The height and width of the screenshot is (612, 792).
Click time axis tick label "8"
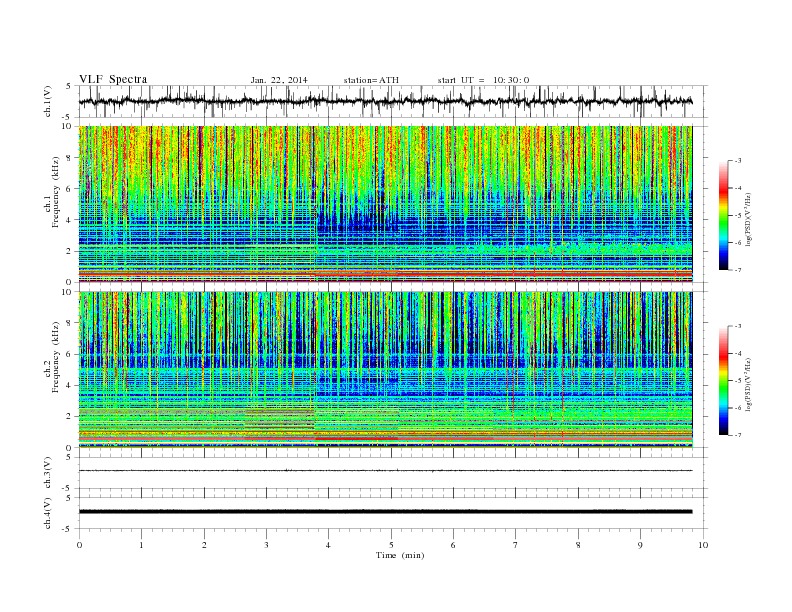click(578, 545)
